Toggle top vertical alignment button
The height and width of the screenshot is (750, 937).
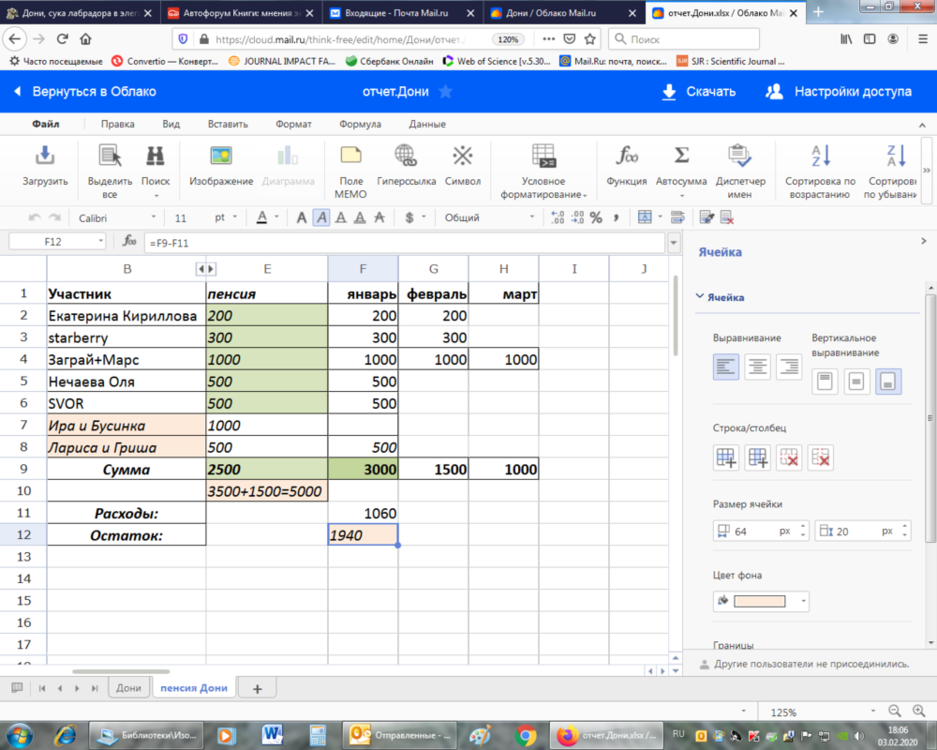[x=825, y=381]
